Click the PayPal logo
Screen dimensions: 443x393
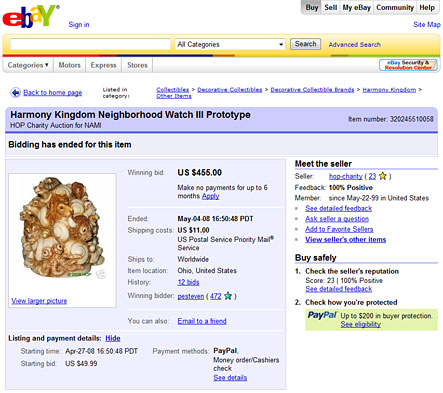[x=322, y=315]
